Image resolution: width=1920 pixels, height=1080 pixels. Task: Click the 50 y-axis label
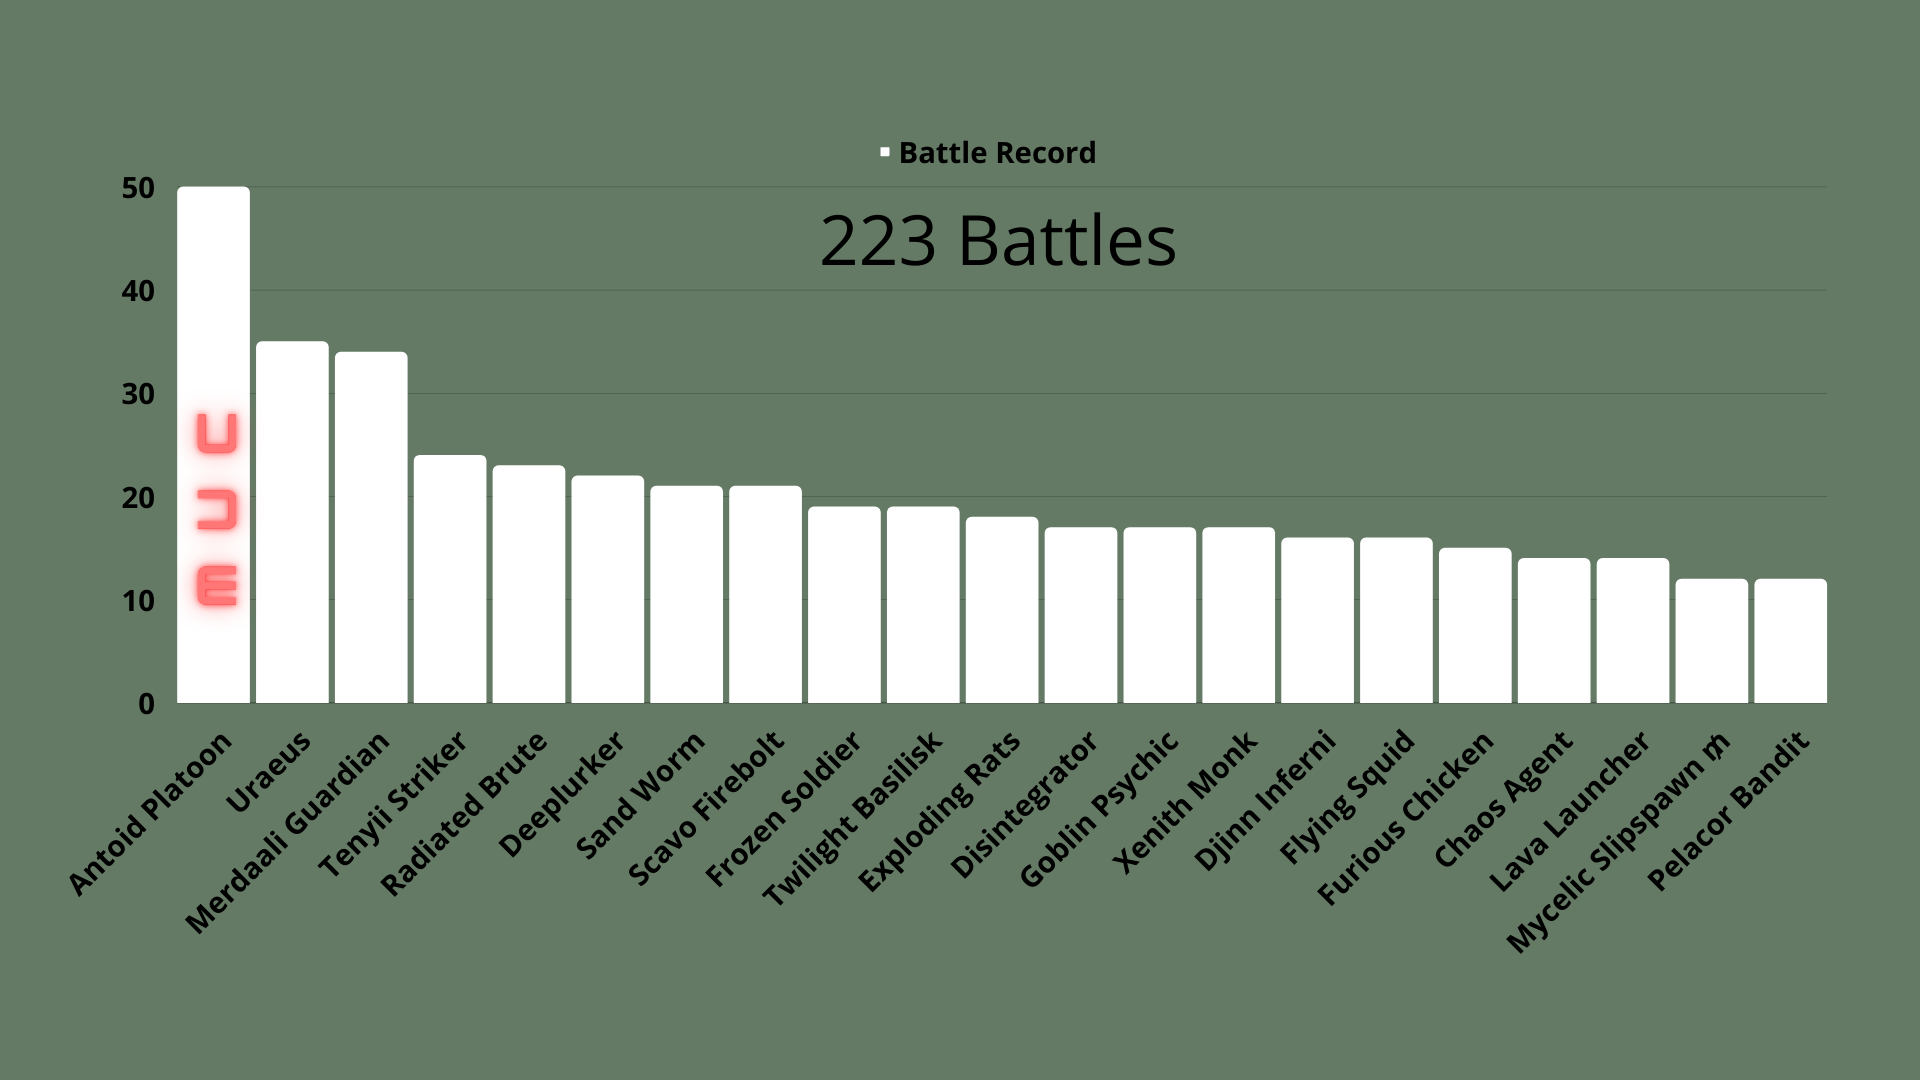tap(138, 188)
